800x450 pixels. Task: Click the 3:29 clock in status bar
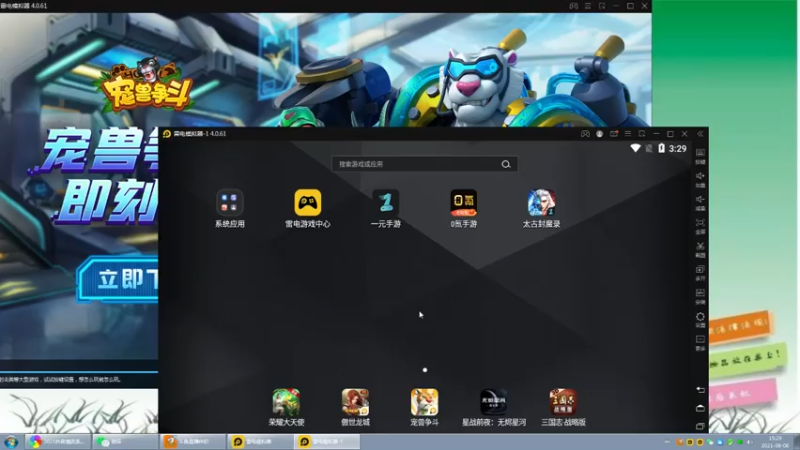[x=678, y=148]
